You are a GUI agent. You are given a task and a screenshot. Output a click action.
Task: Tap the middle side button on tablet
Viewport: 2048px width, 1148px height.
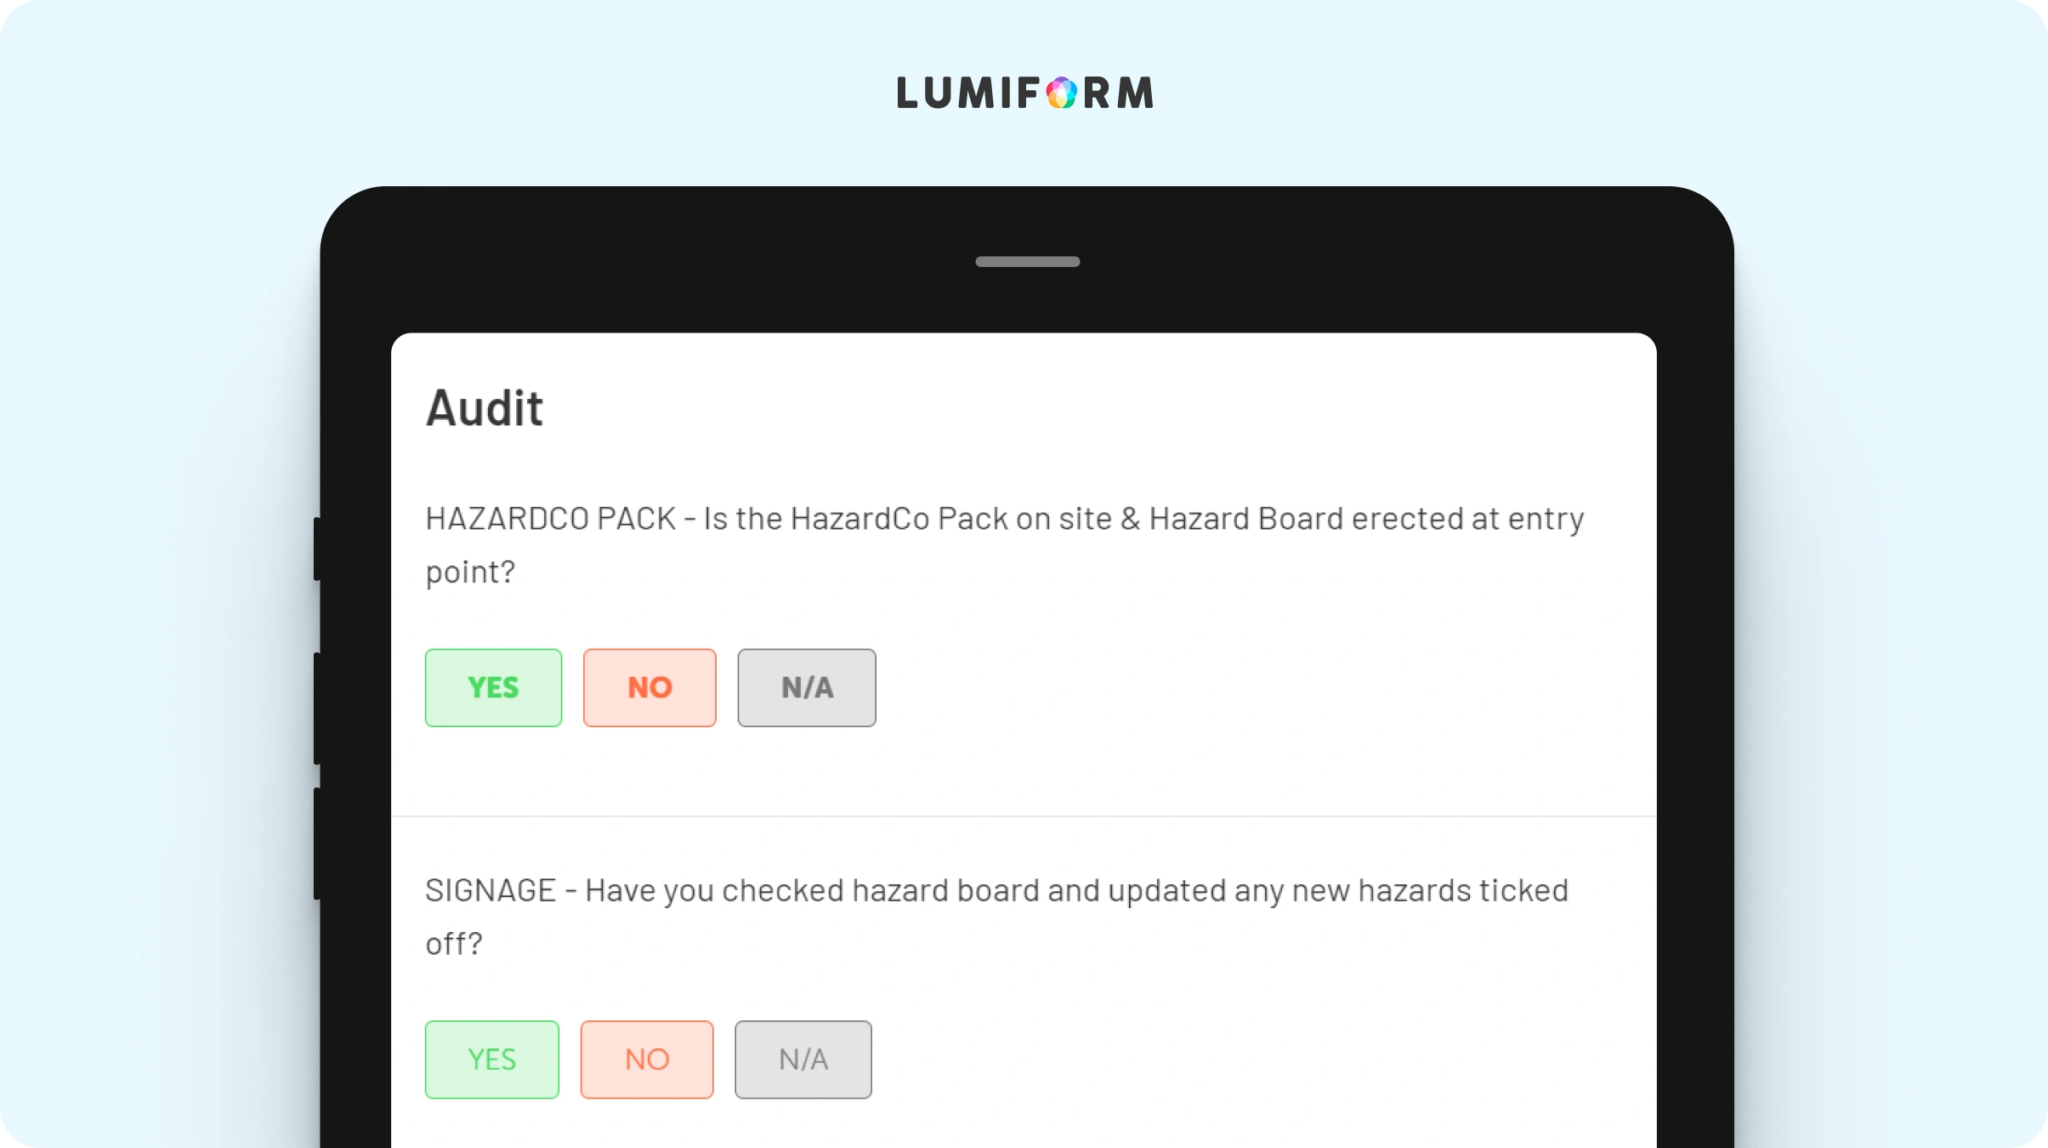coord(317,709)
